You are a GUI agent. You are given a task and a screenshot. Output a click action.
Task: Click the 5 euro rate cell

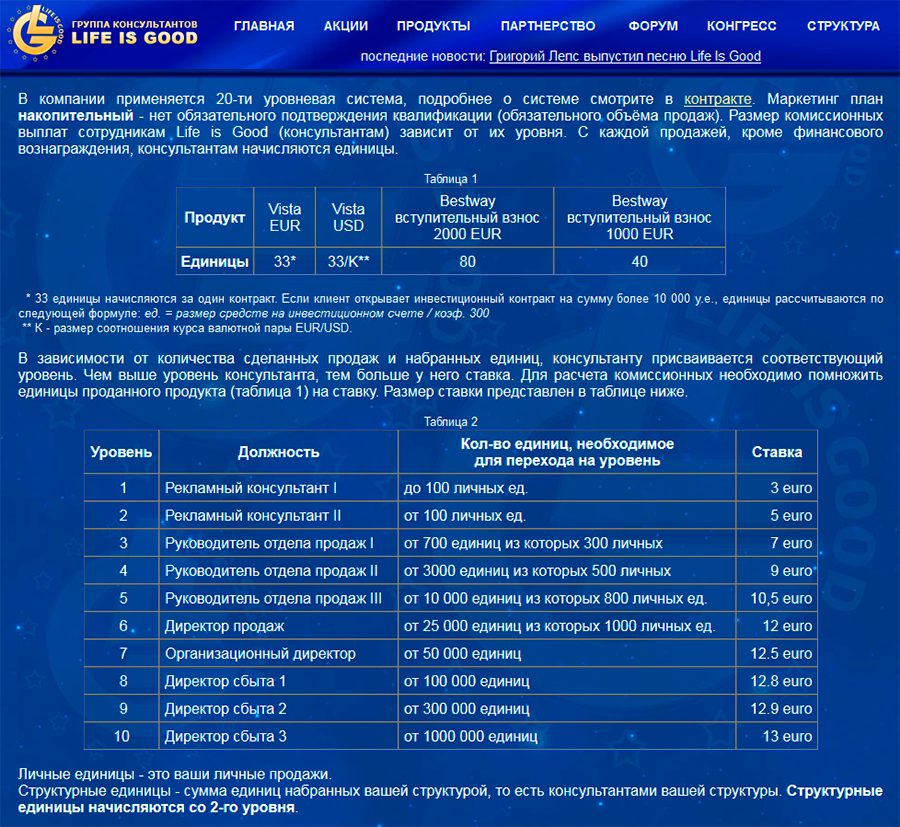click(x=777, y=515)
